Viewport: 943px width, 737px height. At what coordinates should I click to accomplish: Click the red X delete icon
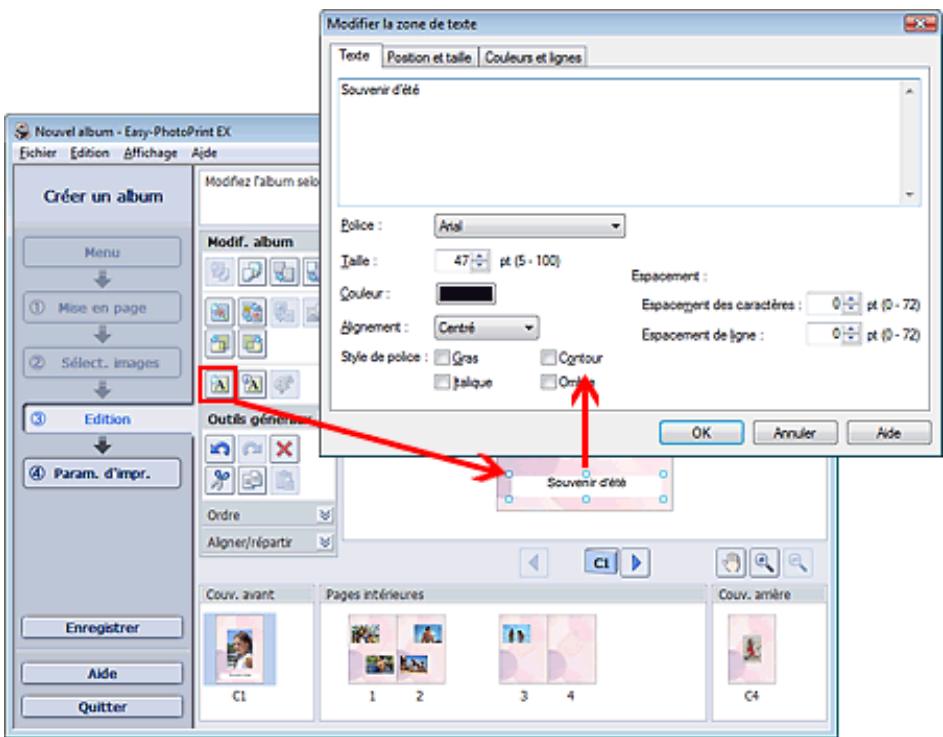pos(284,449)
